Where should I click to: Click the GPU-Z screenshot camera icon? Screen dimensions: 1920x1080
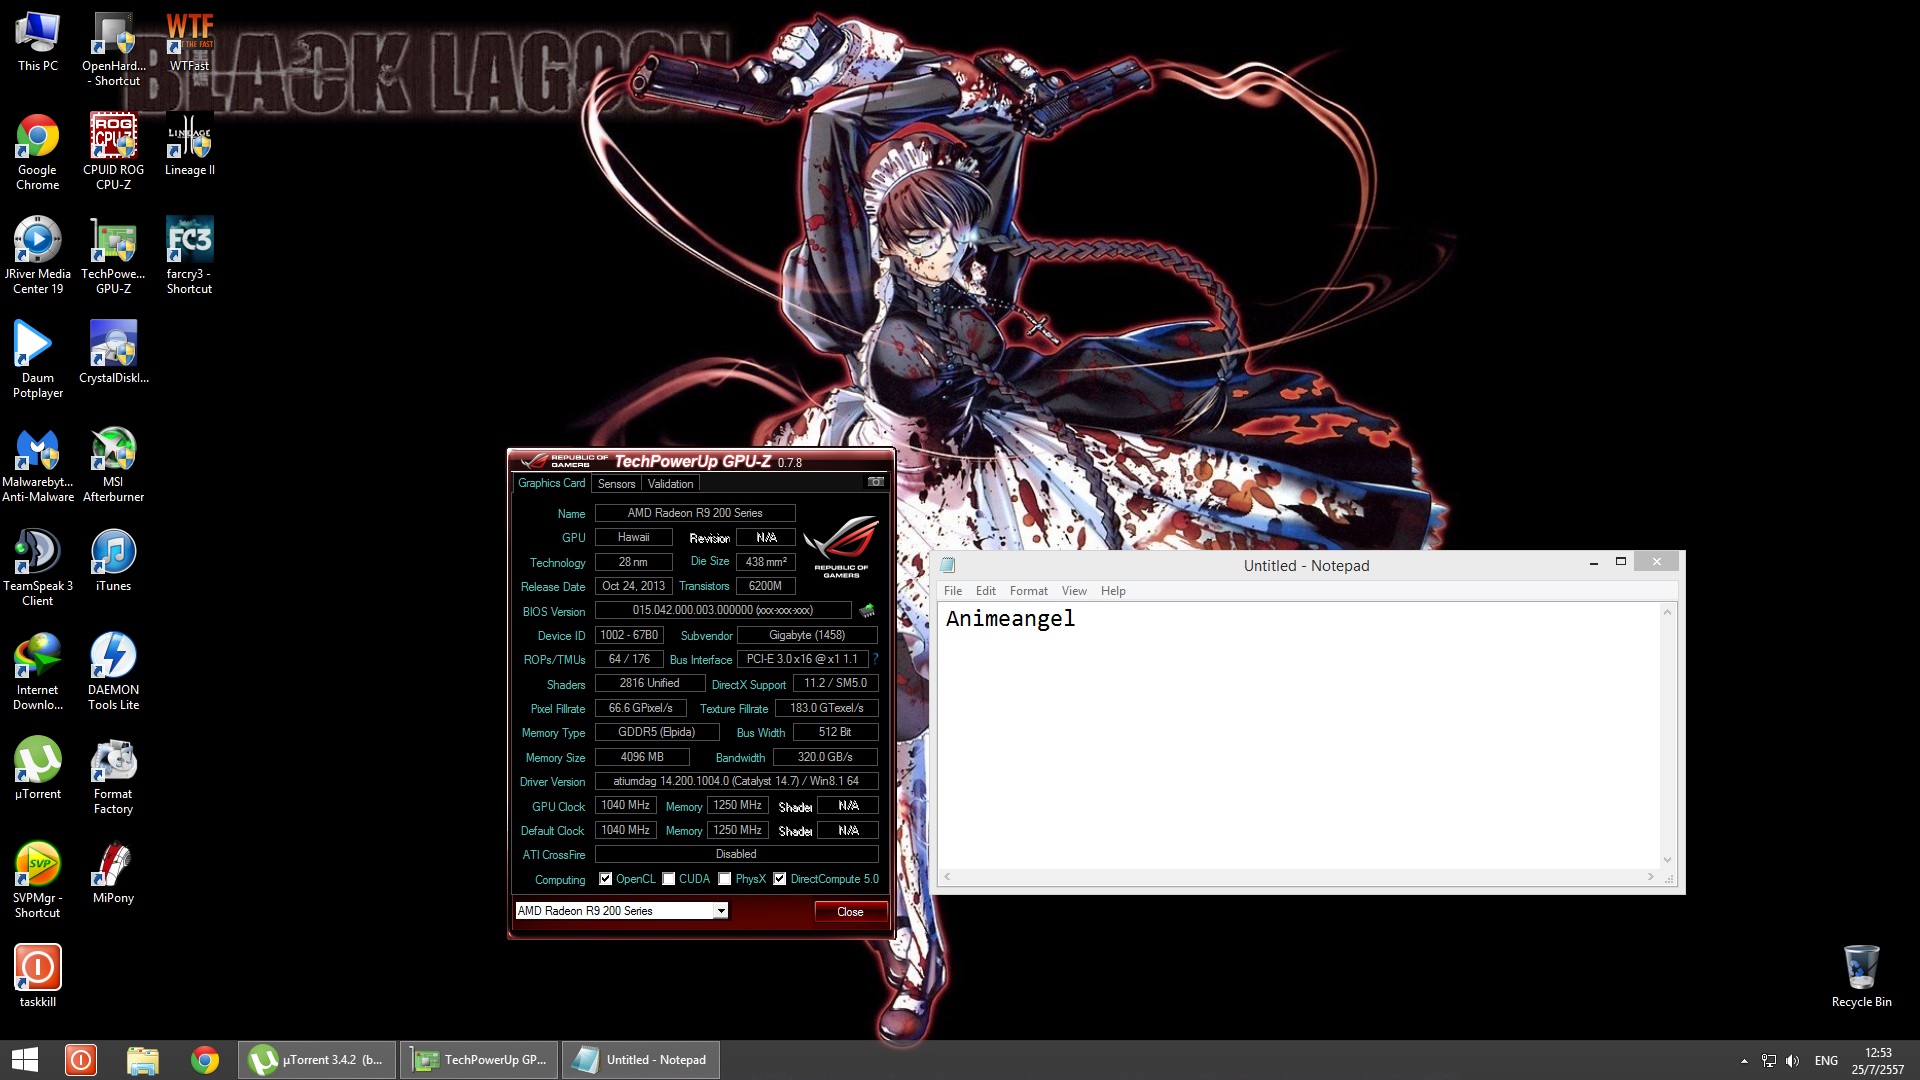coord(875,482)
